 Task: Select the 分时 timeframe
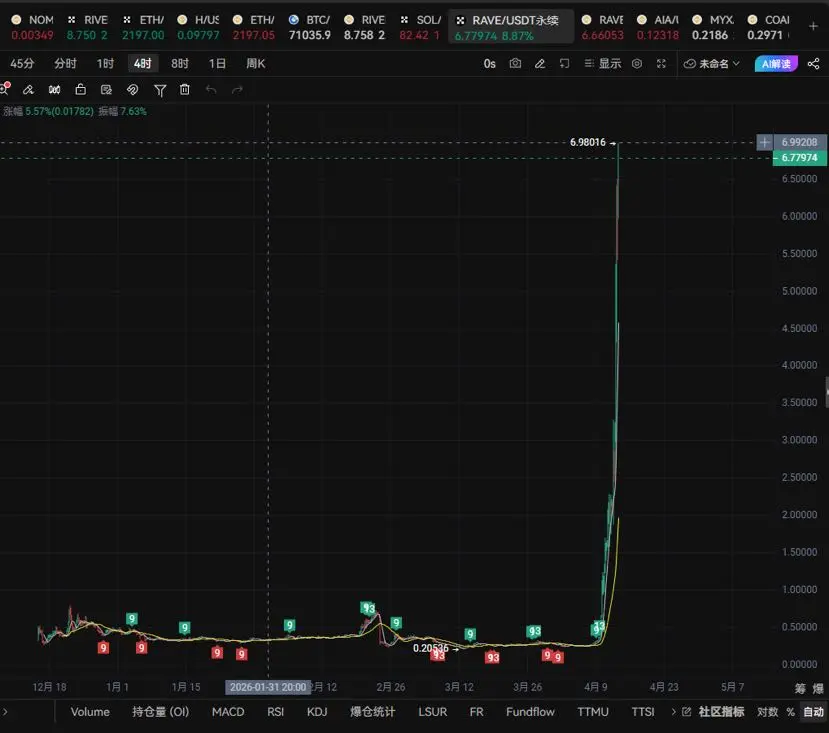pos(66,63)
